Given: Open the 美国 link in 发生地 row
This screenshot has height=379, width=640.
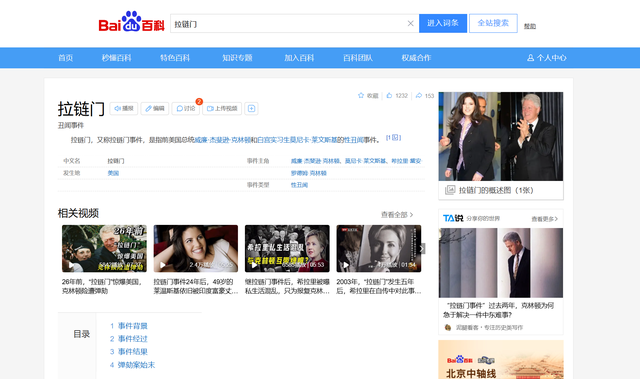Looking at the screenshot, I should [x=113, y=173].
